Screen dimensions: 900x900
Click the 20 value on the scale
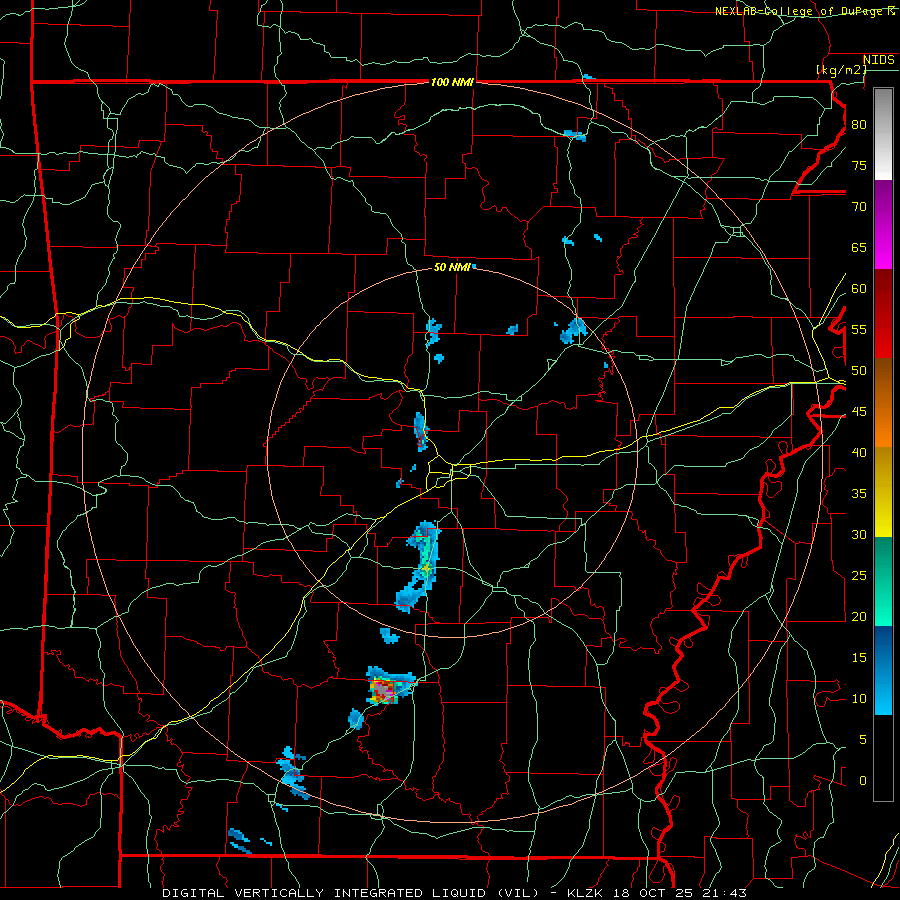coord(859,616)
